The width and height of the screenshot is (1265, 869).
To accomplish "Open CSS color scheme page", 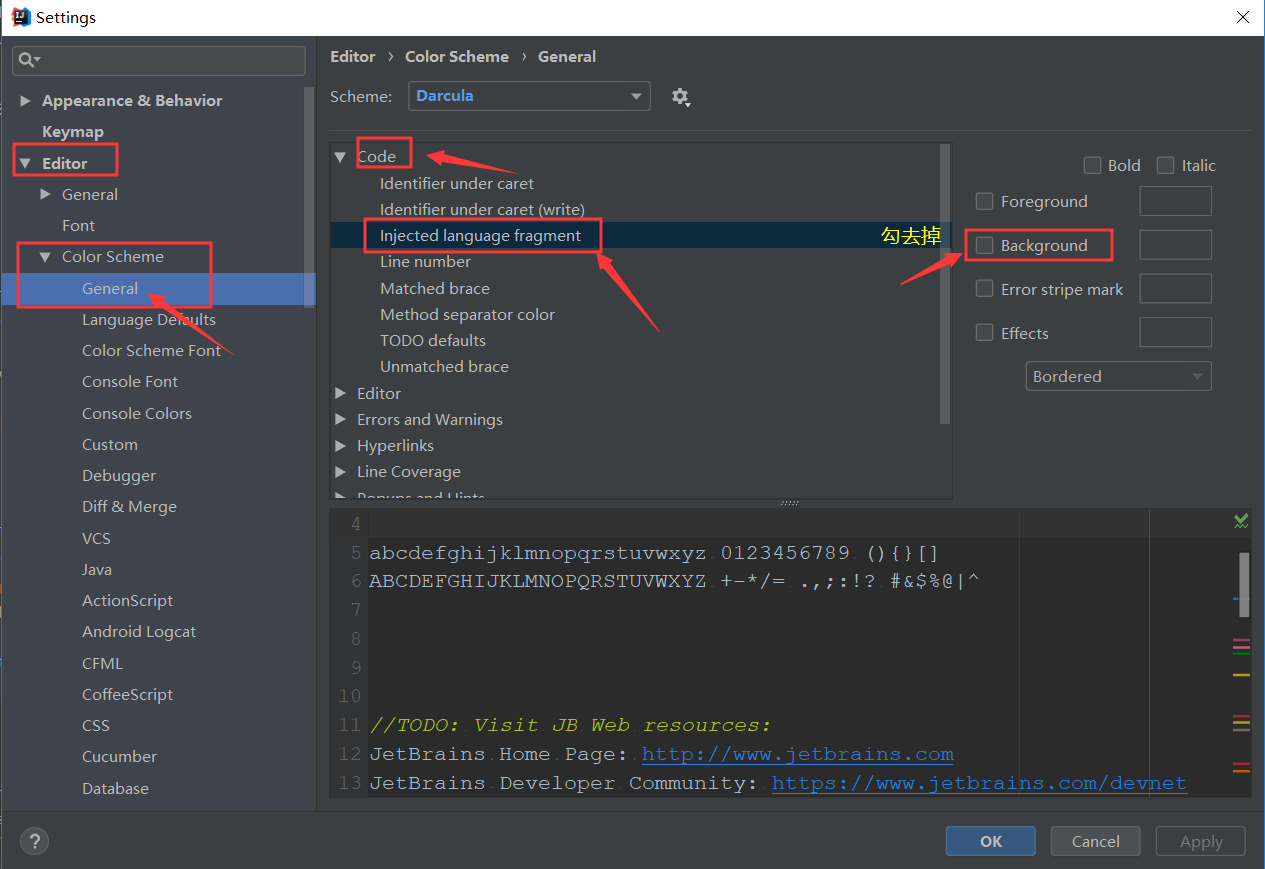I will 96,726.
